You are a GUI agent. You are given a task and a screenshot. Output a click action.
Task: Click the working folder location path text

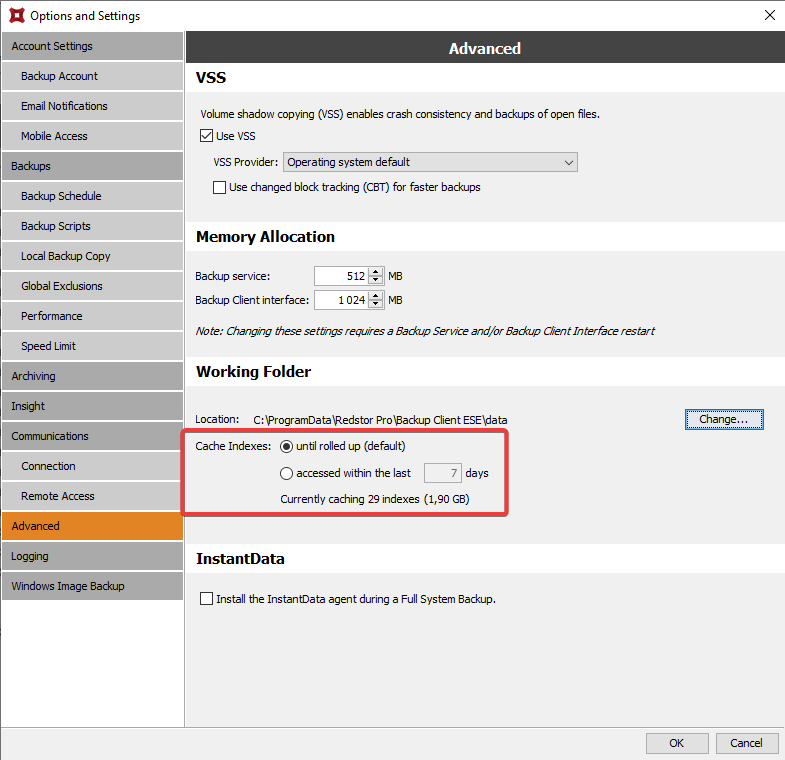pyautogui.click(x=380, y=420)
